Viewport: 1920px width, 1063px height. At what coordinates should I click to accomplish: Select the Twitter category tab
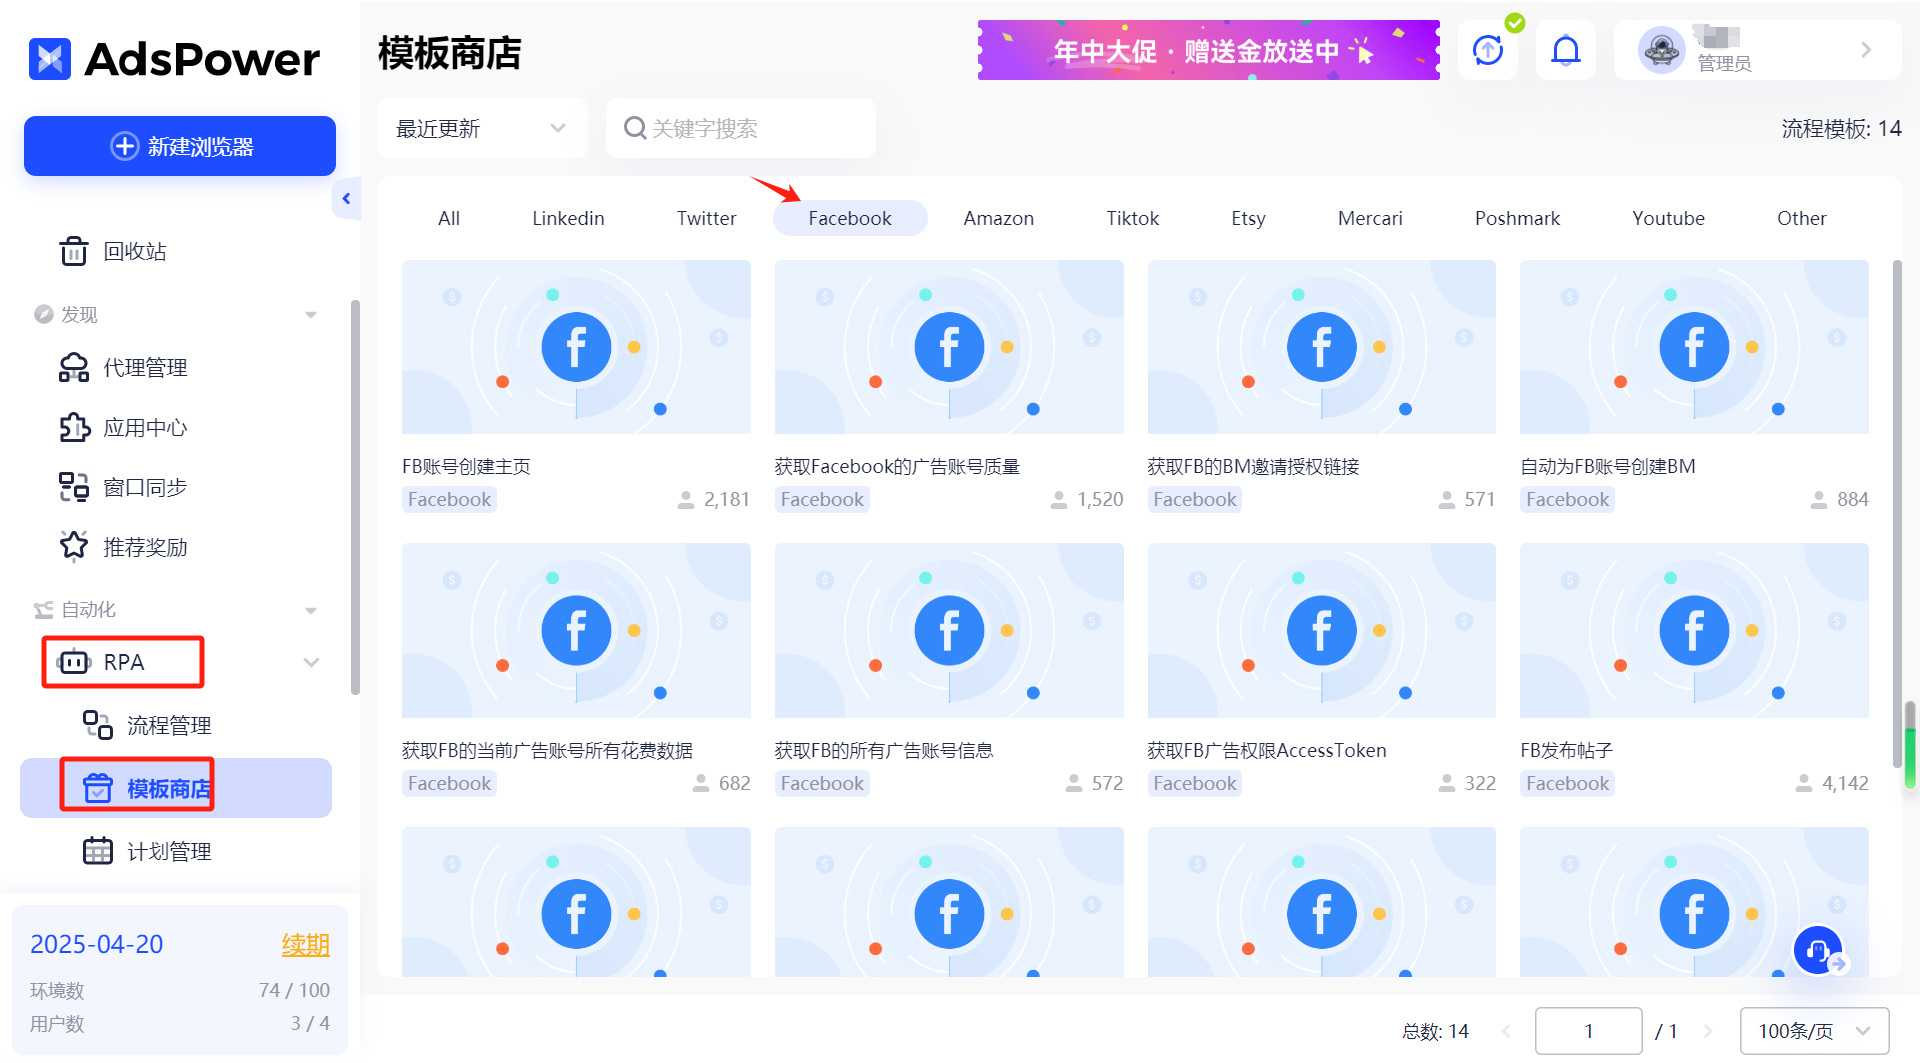tap(706, 218)
